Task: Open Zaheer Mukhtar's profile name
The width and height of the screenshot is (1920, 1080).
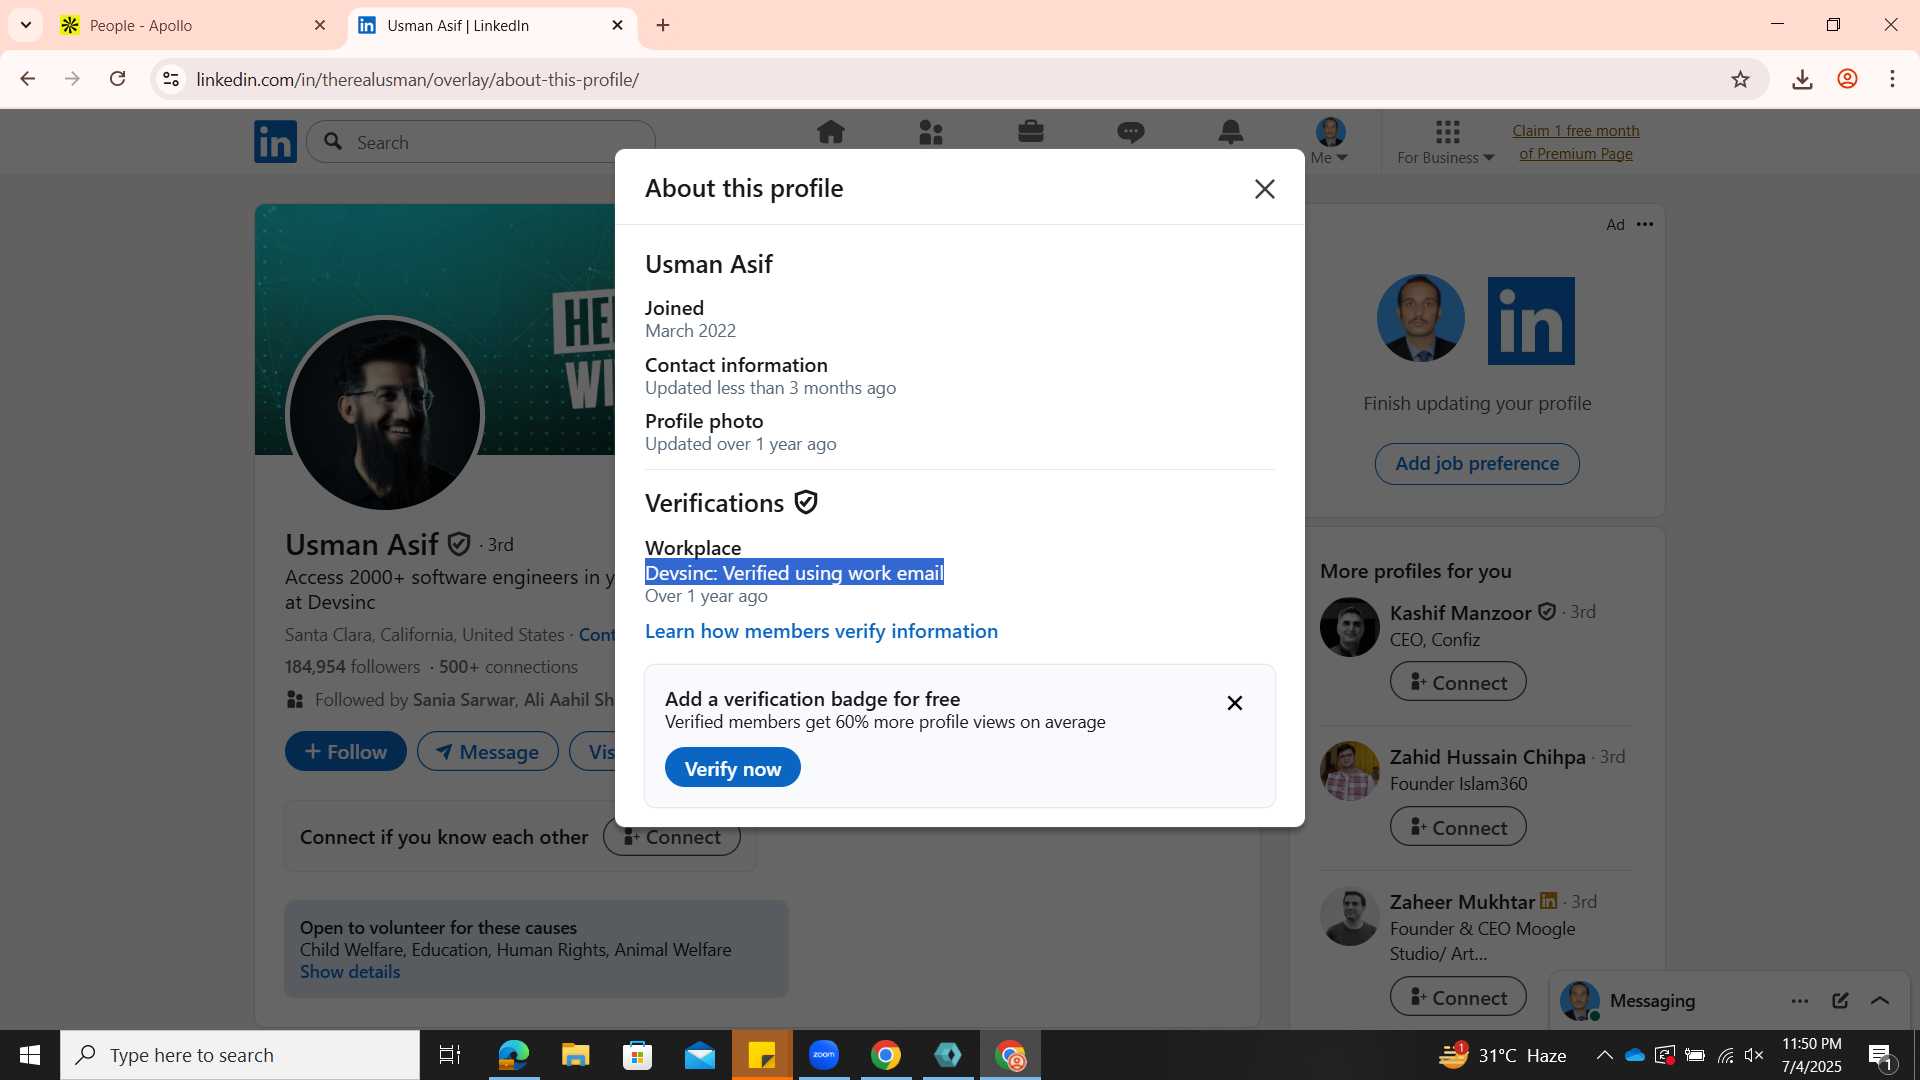Action: click(x=1462, y=901)
